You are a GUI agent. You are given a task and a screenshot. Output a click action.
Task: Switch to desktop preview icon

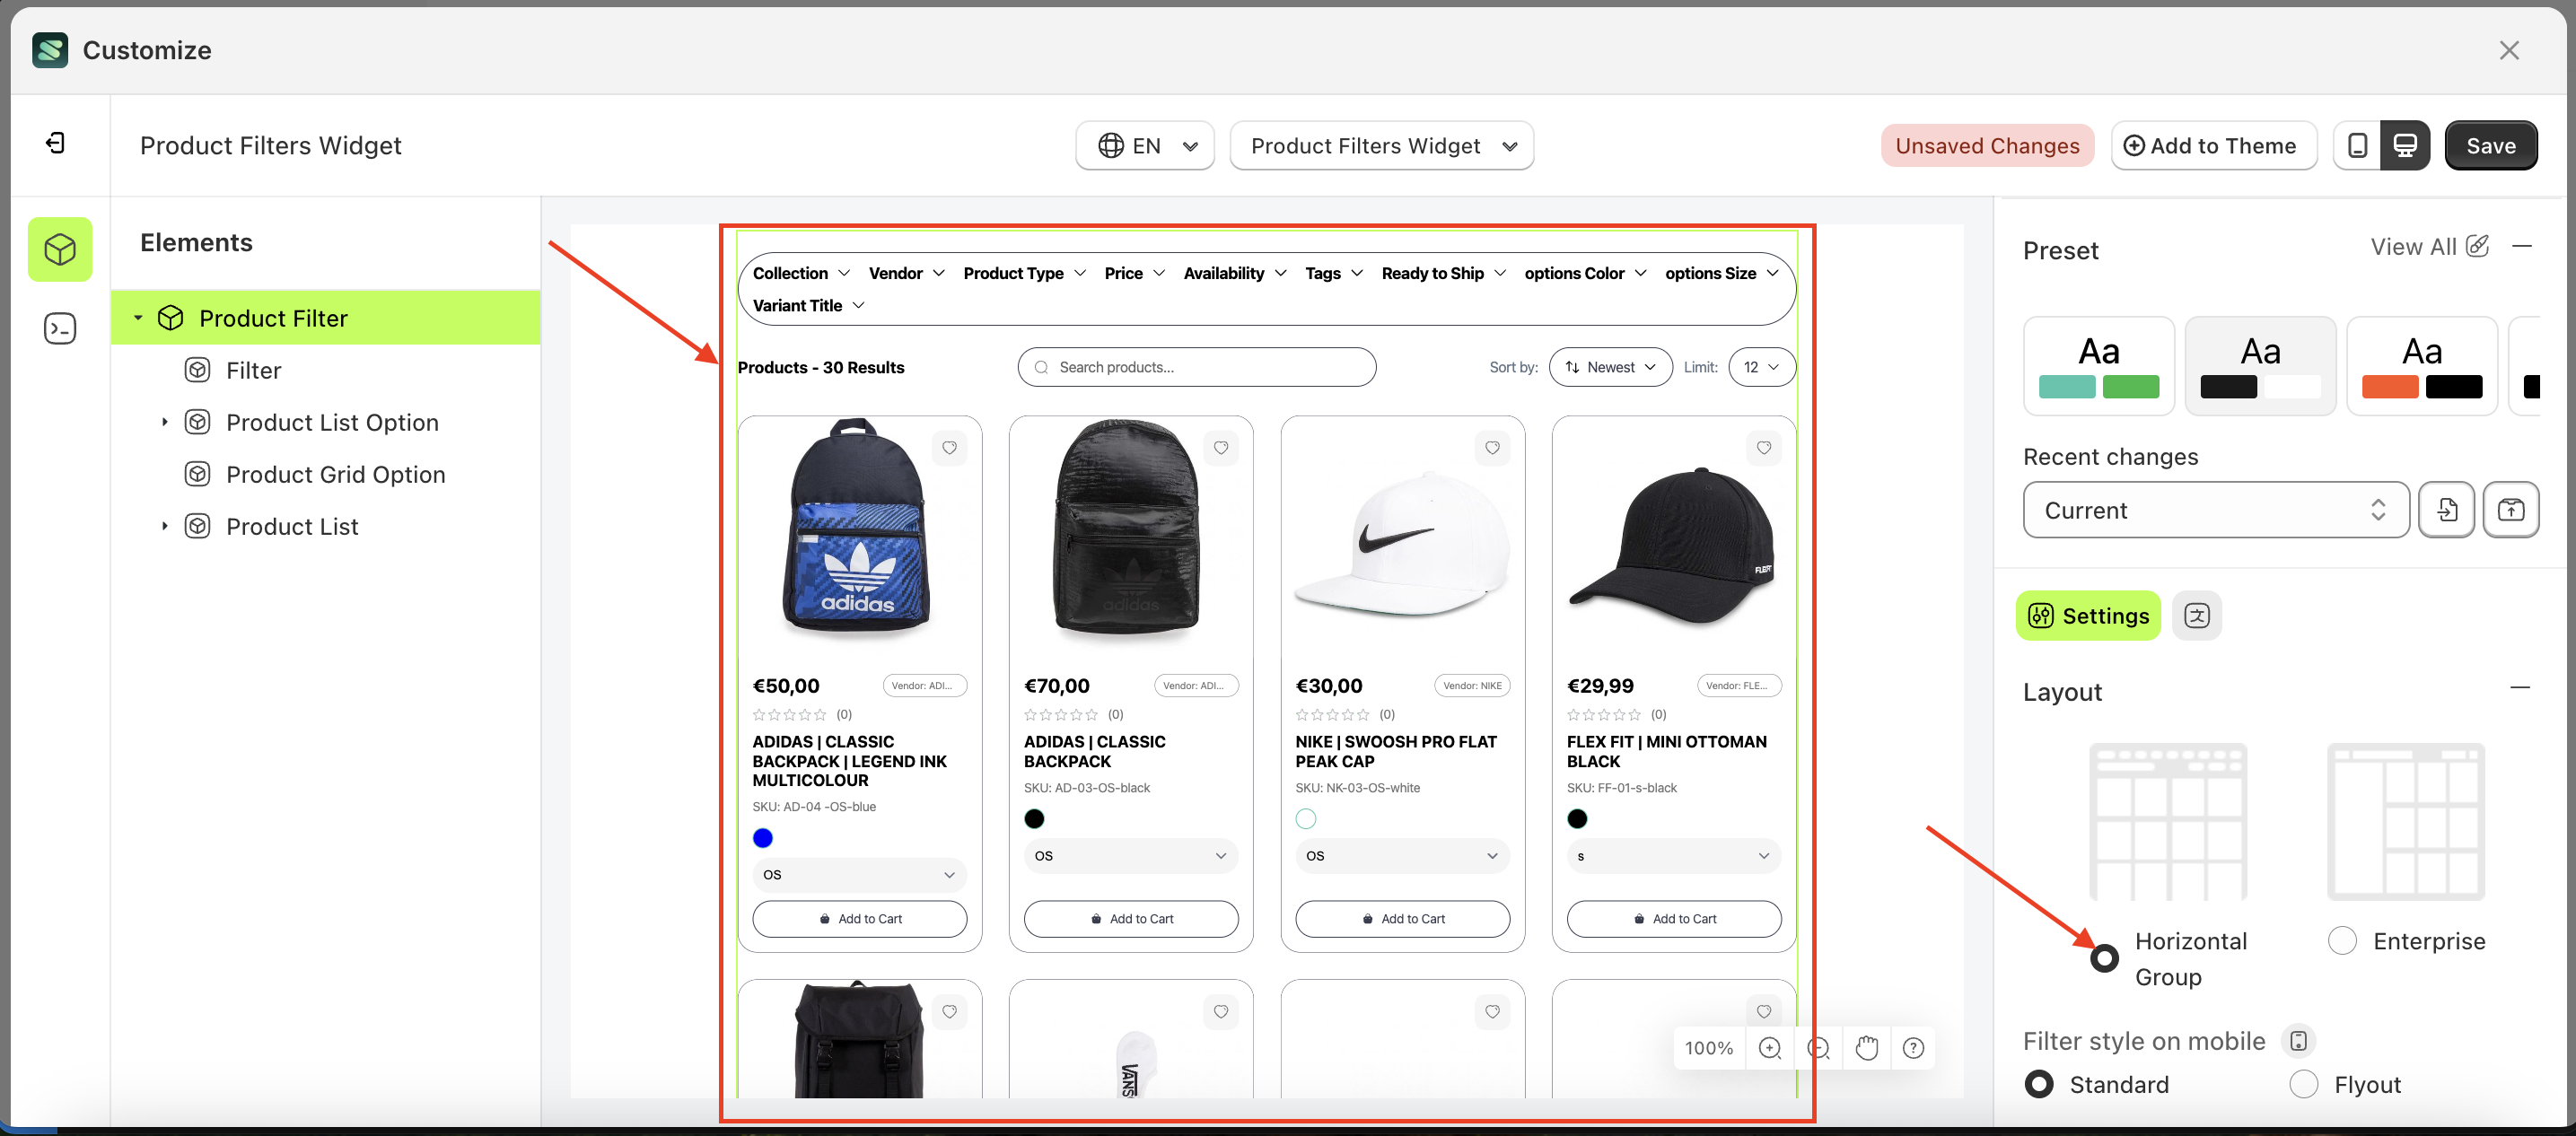click(2405, 146)
